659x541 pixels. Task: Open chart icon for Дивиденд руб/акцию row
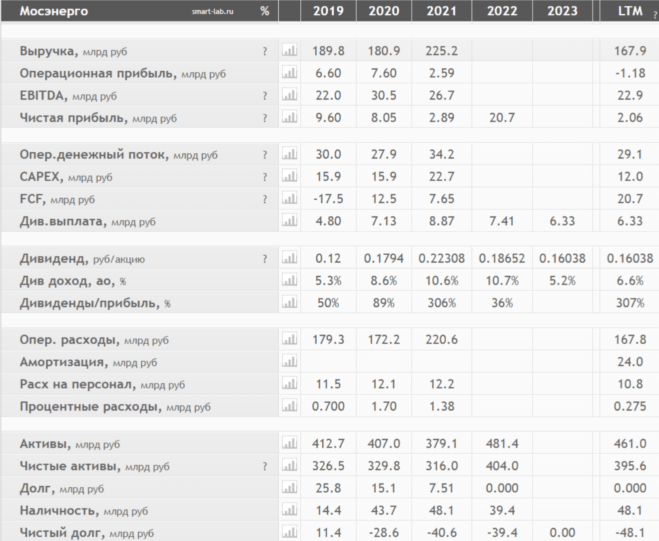coord(290,258)
